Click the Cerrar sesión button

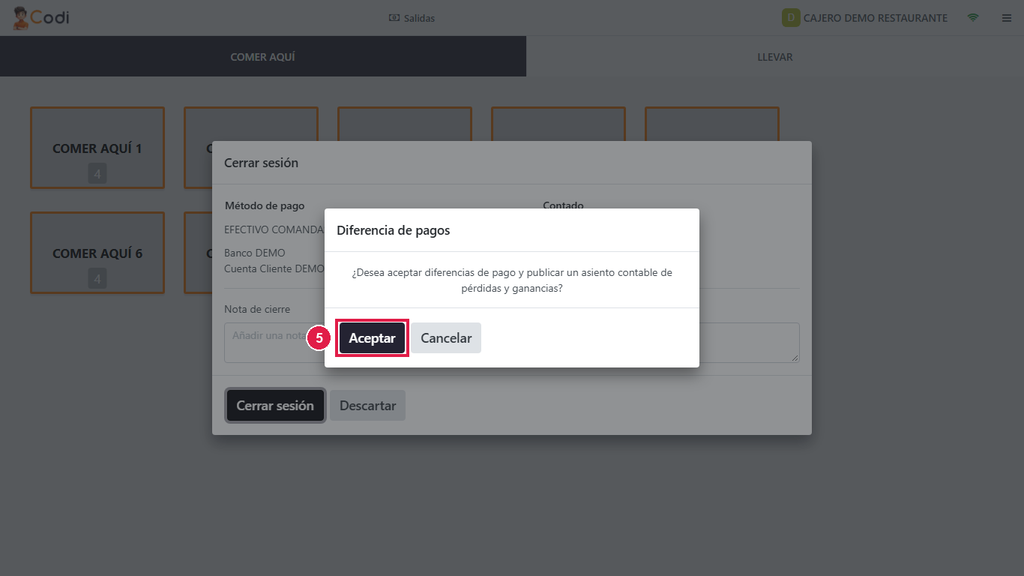(x=275, y=406)
